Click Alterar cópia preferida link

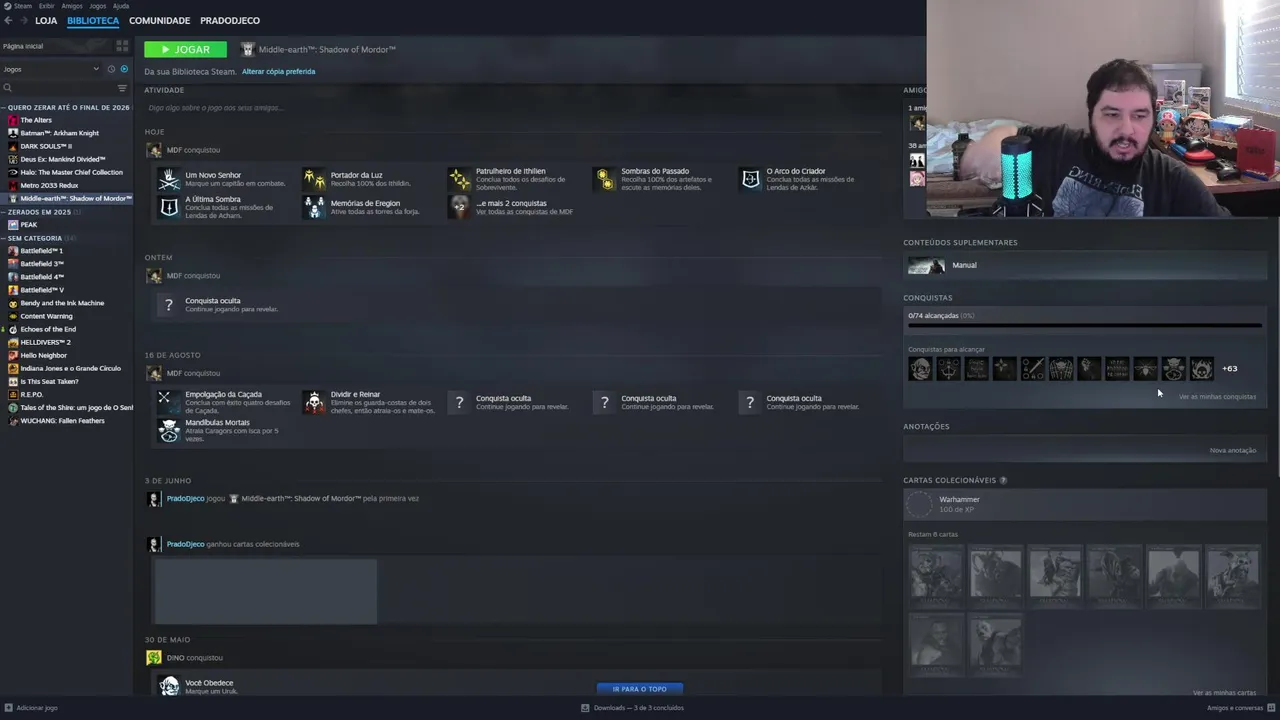tap(278, 71)
